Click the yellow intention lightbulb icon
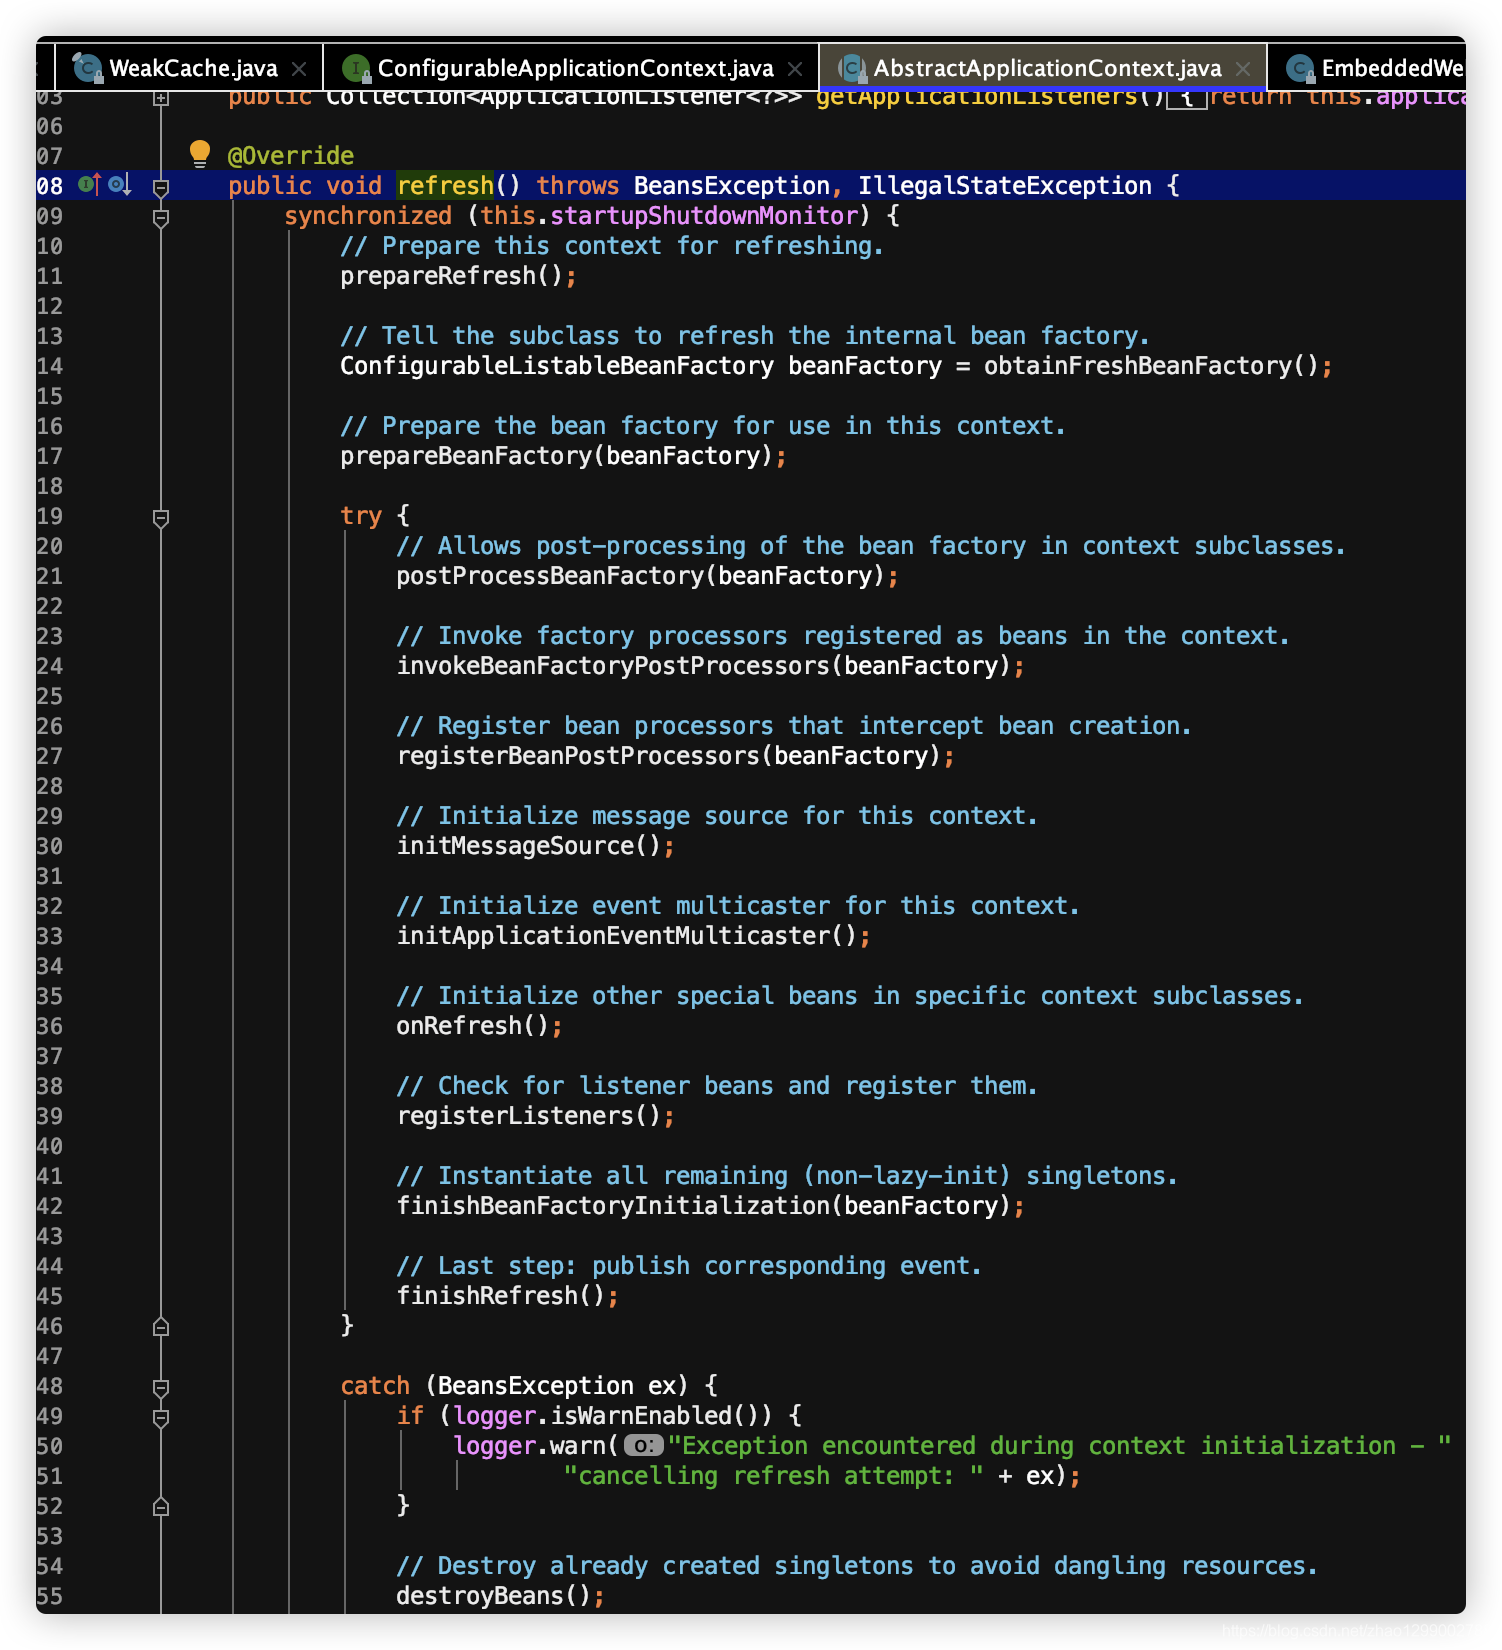Screen dimensions: 1502x1650 [200, 153]
